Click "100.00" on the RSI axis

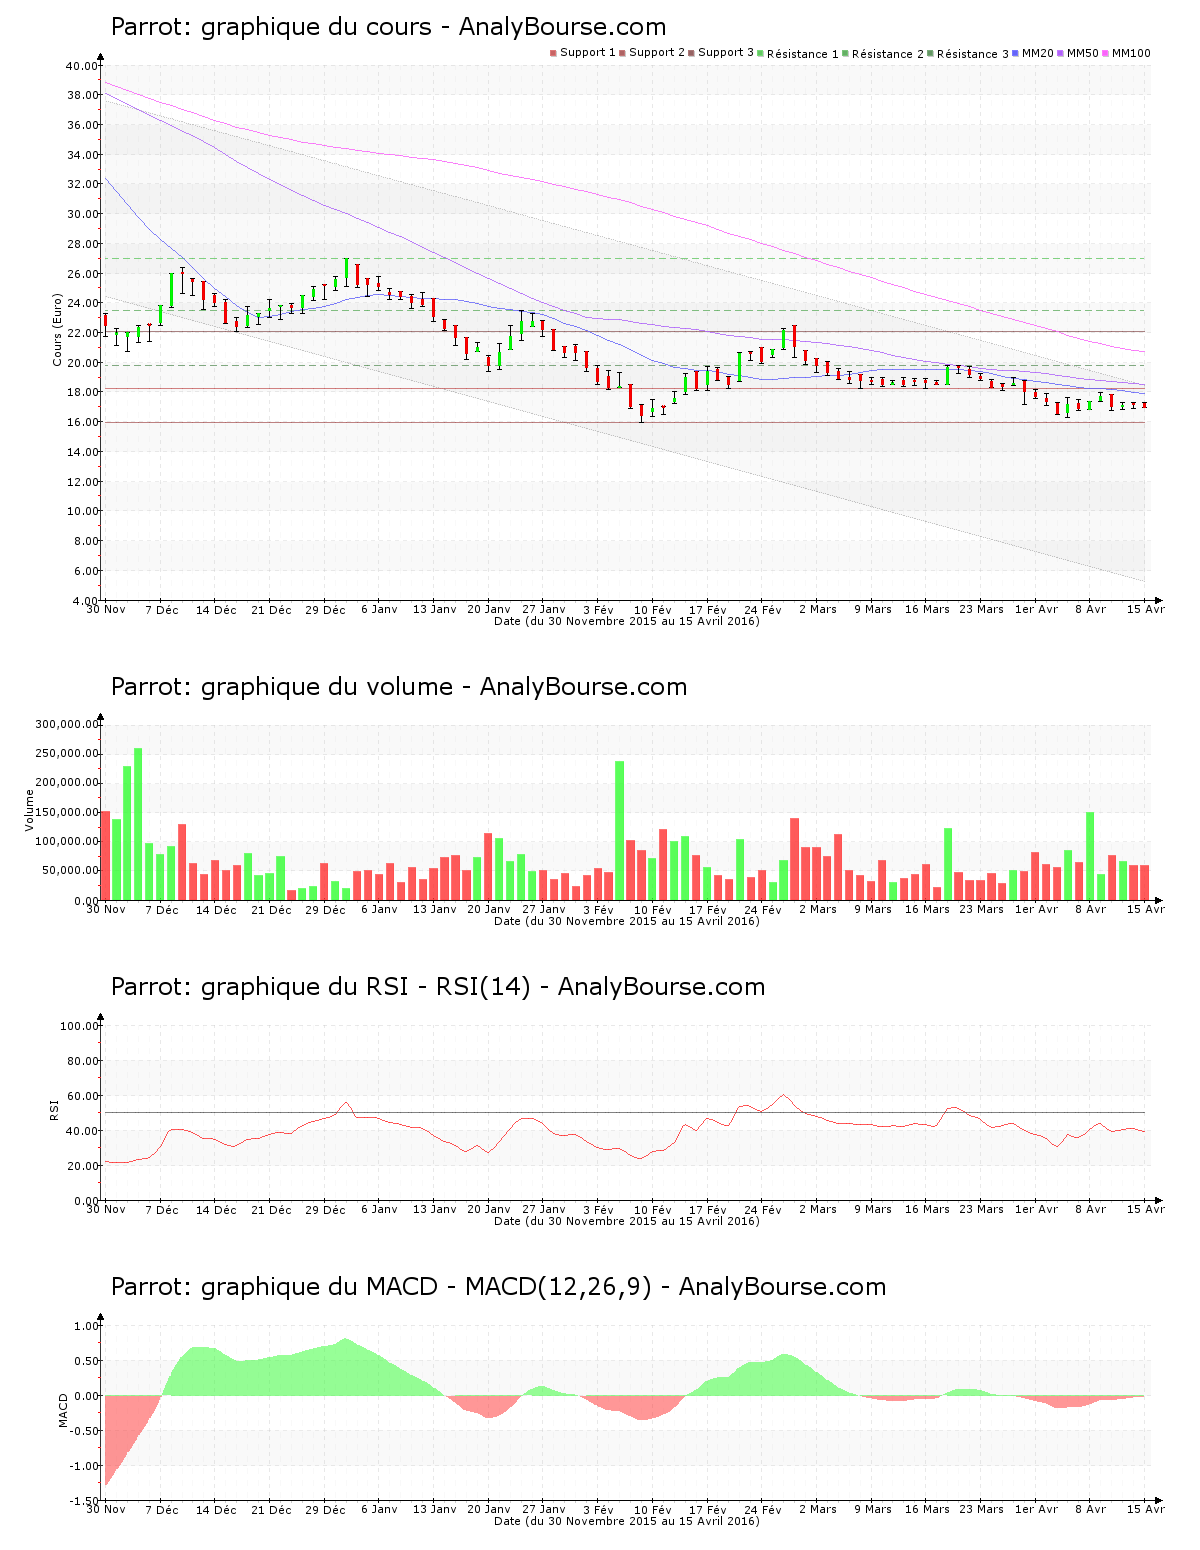tap(79, 1026)
